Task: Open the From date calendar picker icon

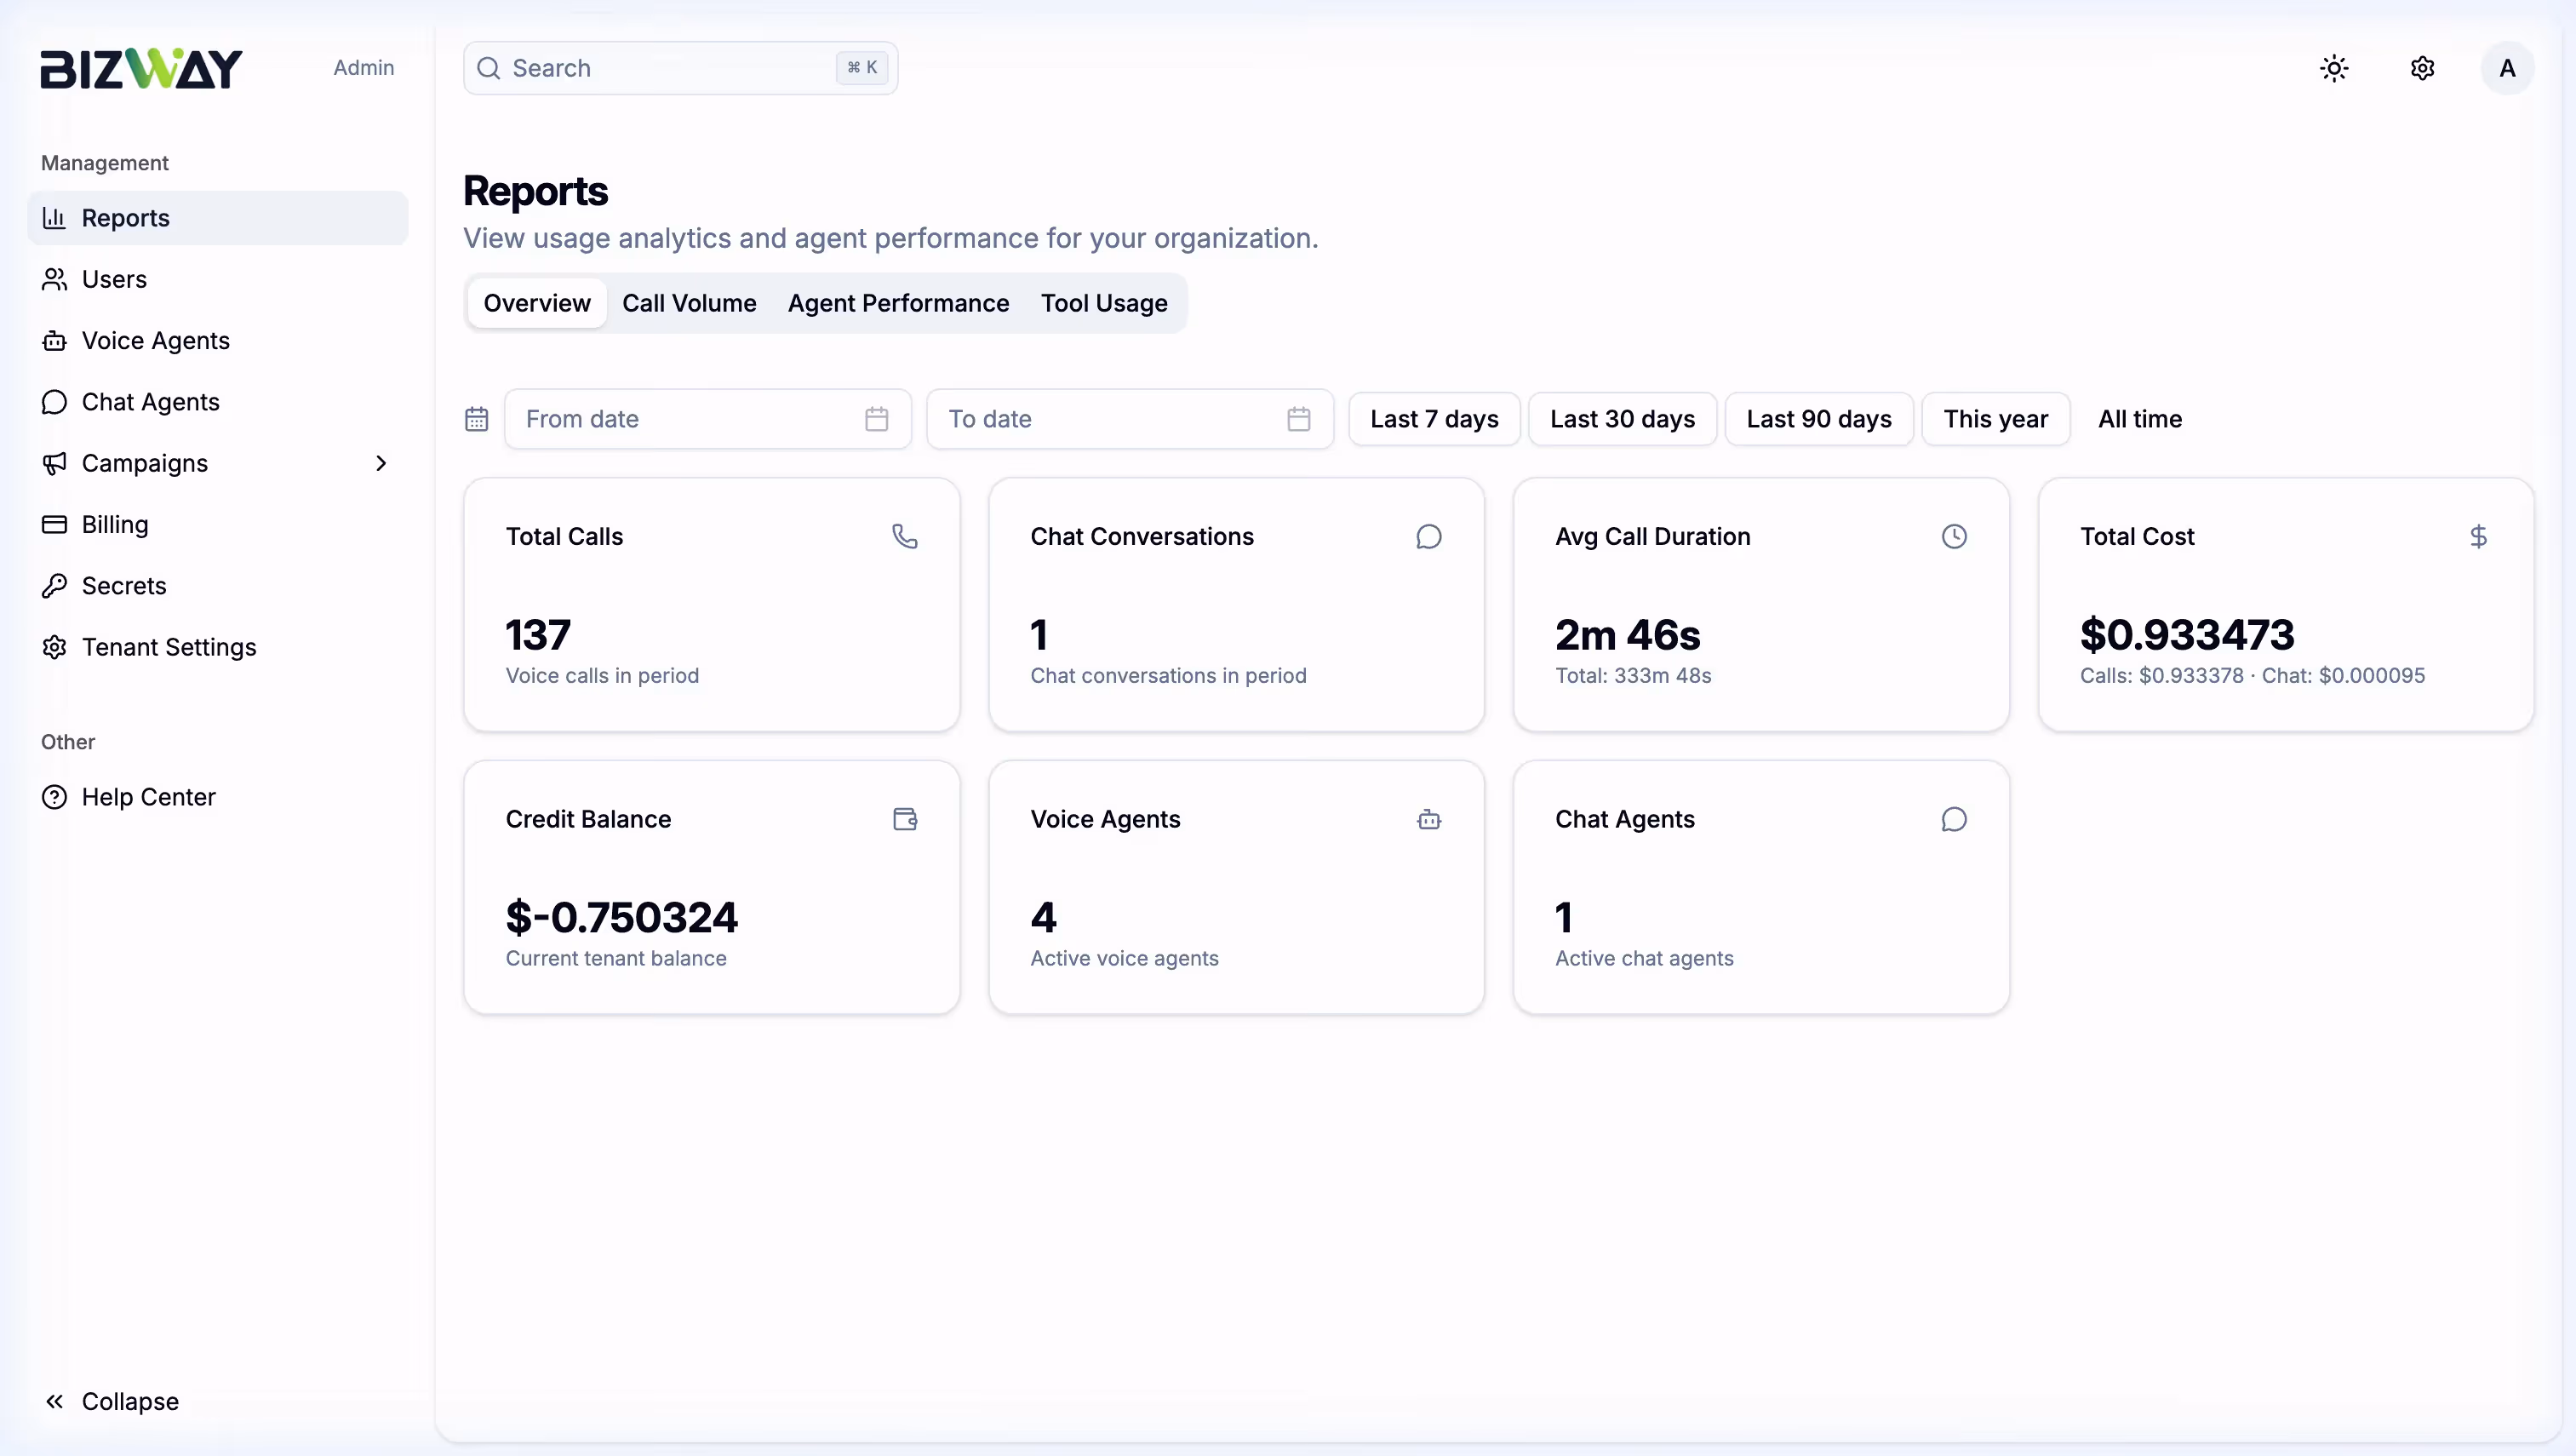Action: 877,419
